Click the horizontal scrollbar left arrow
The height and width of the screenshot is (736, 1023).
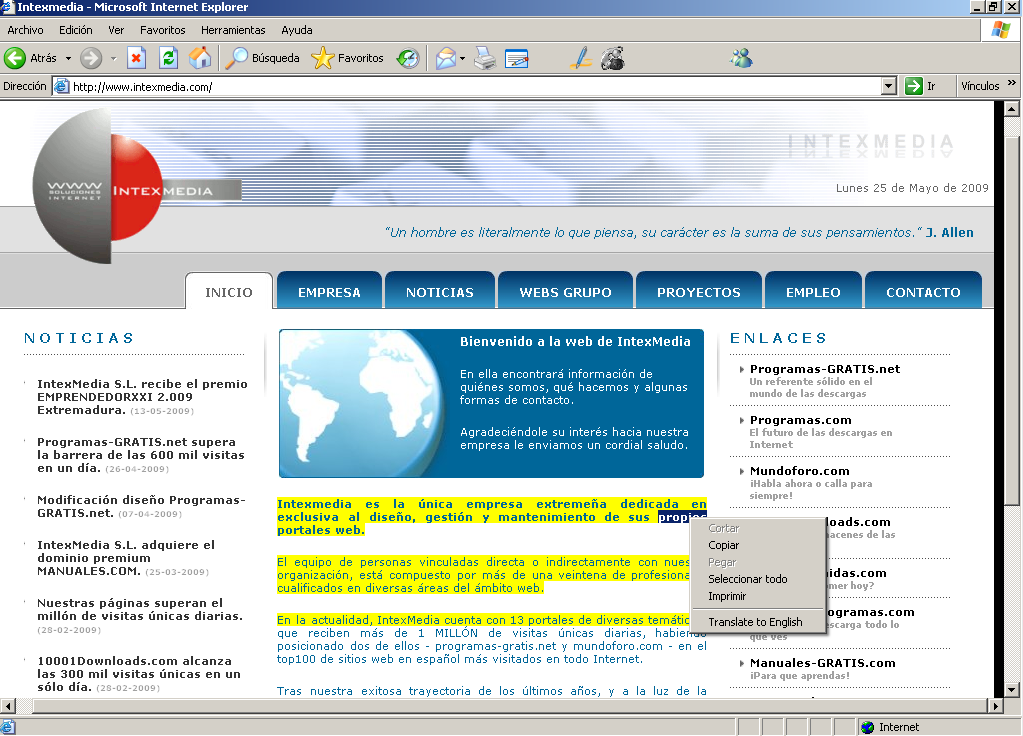7,705
